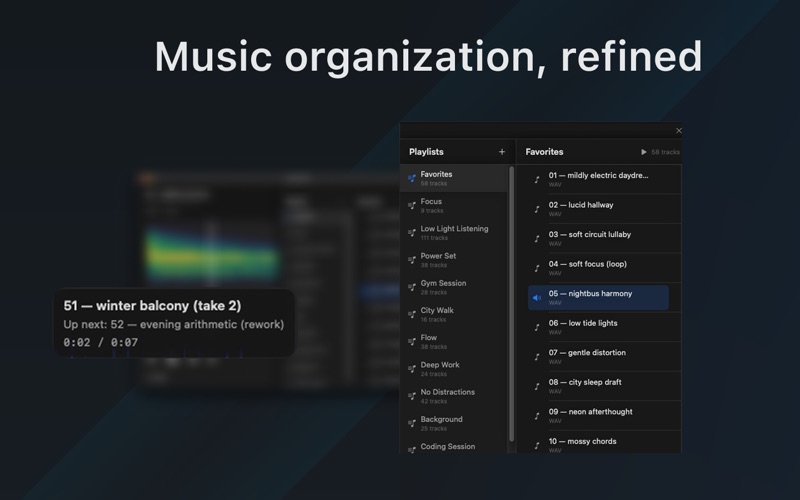Image resolution: width=800 pixels, height=500 pixels.
Task: Click the note icon beside soft circuit lullaby
Action: point(537,238)
